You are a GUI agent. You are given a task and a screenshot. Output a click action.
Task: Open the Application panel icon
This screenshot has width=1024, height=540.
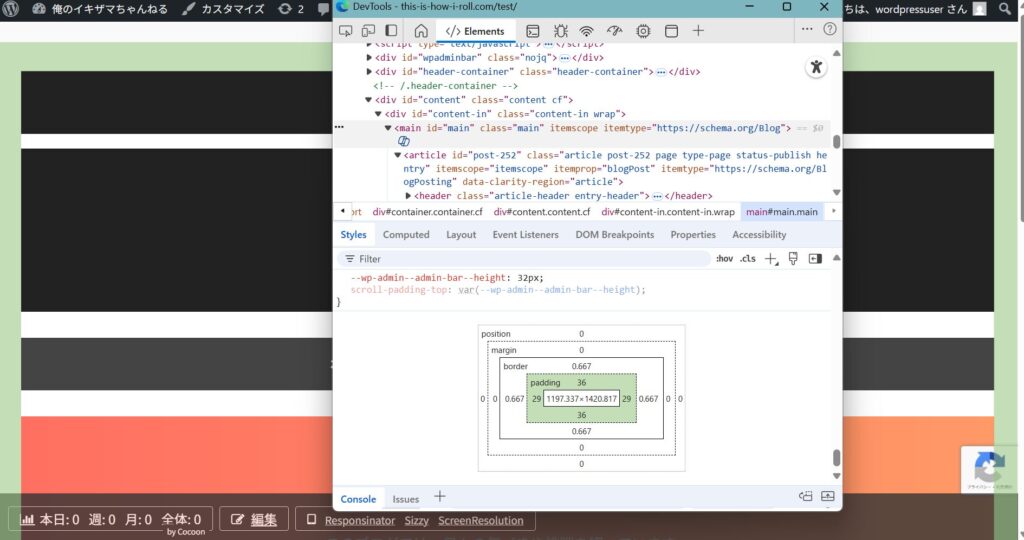pyautogui.click(x=670, y=31)
